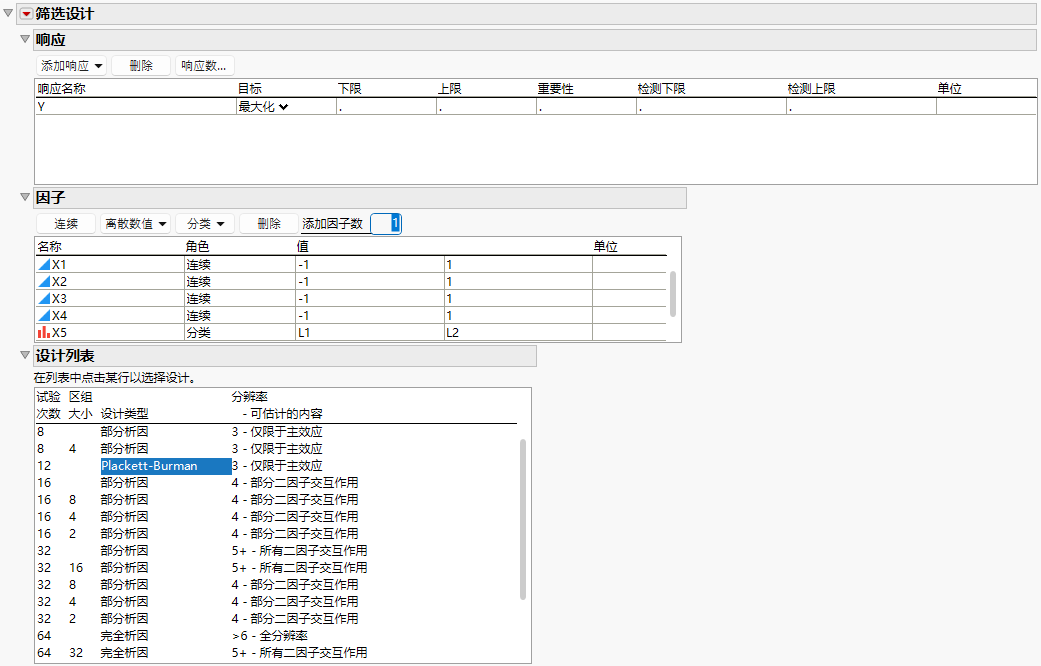Open the 添加响应 dropdown
Screen dimensions: 1041x666
tap(71, 66)
